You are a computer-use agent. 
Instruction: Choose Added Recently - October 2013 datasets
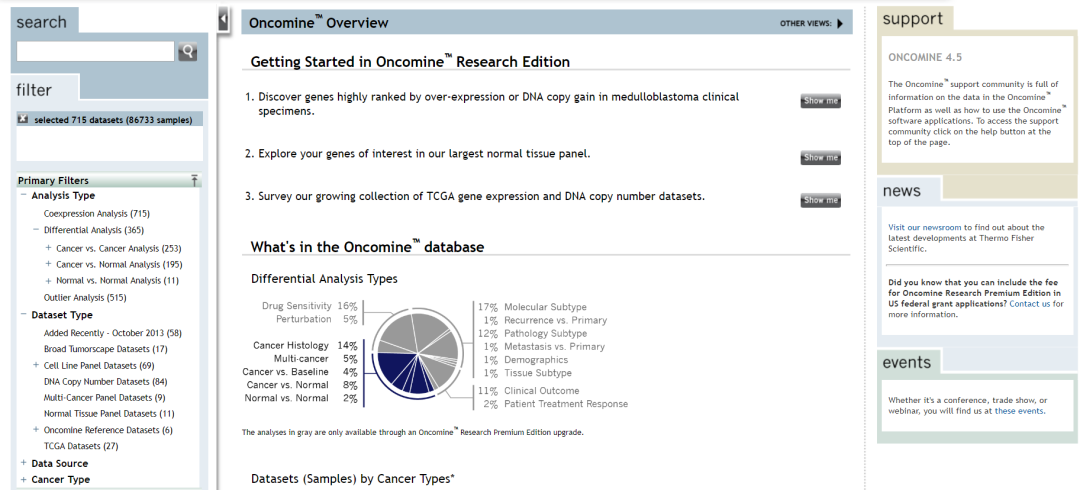click(x=112, y=333)
